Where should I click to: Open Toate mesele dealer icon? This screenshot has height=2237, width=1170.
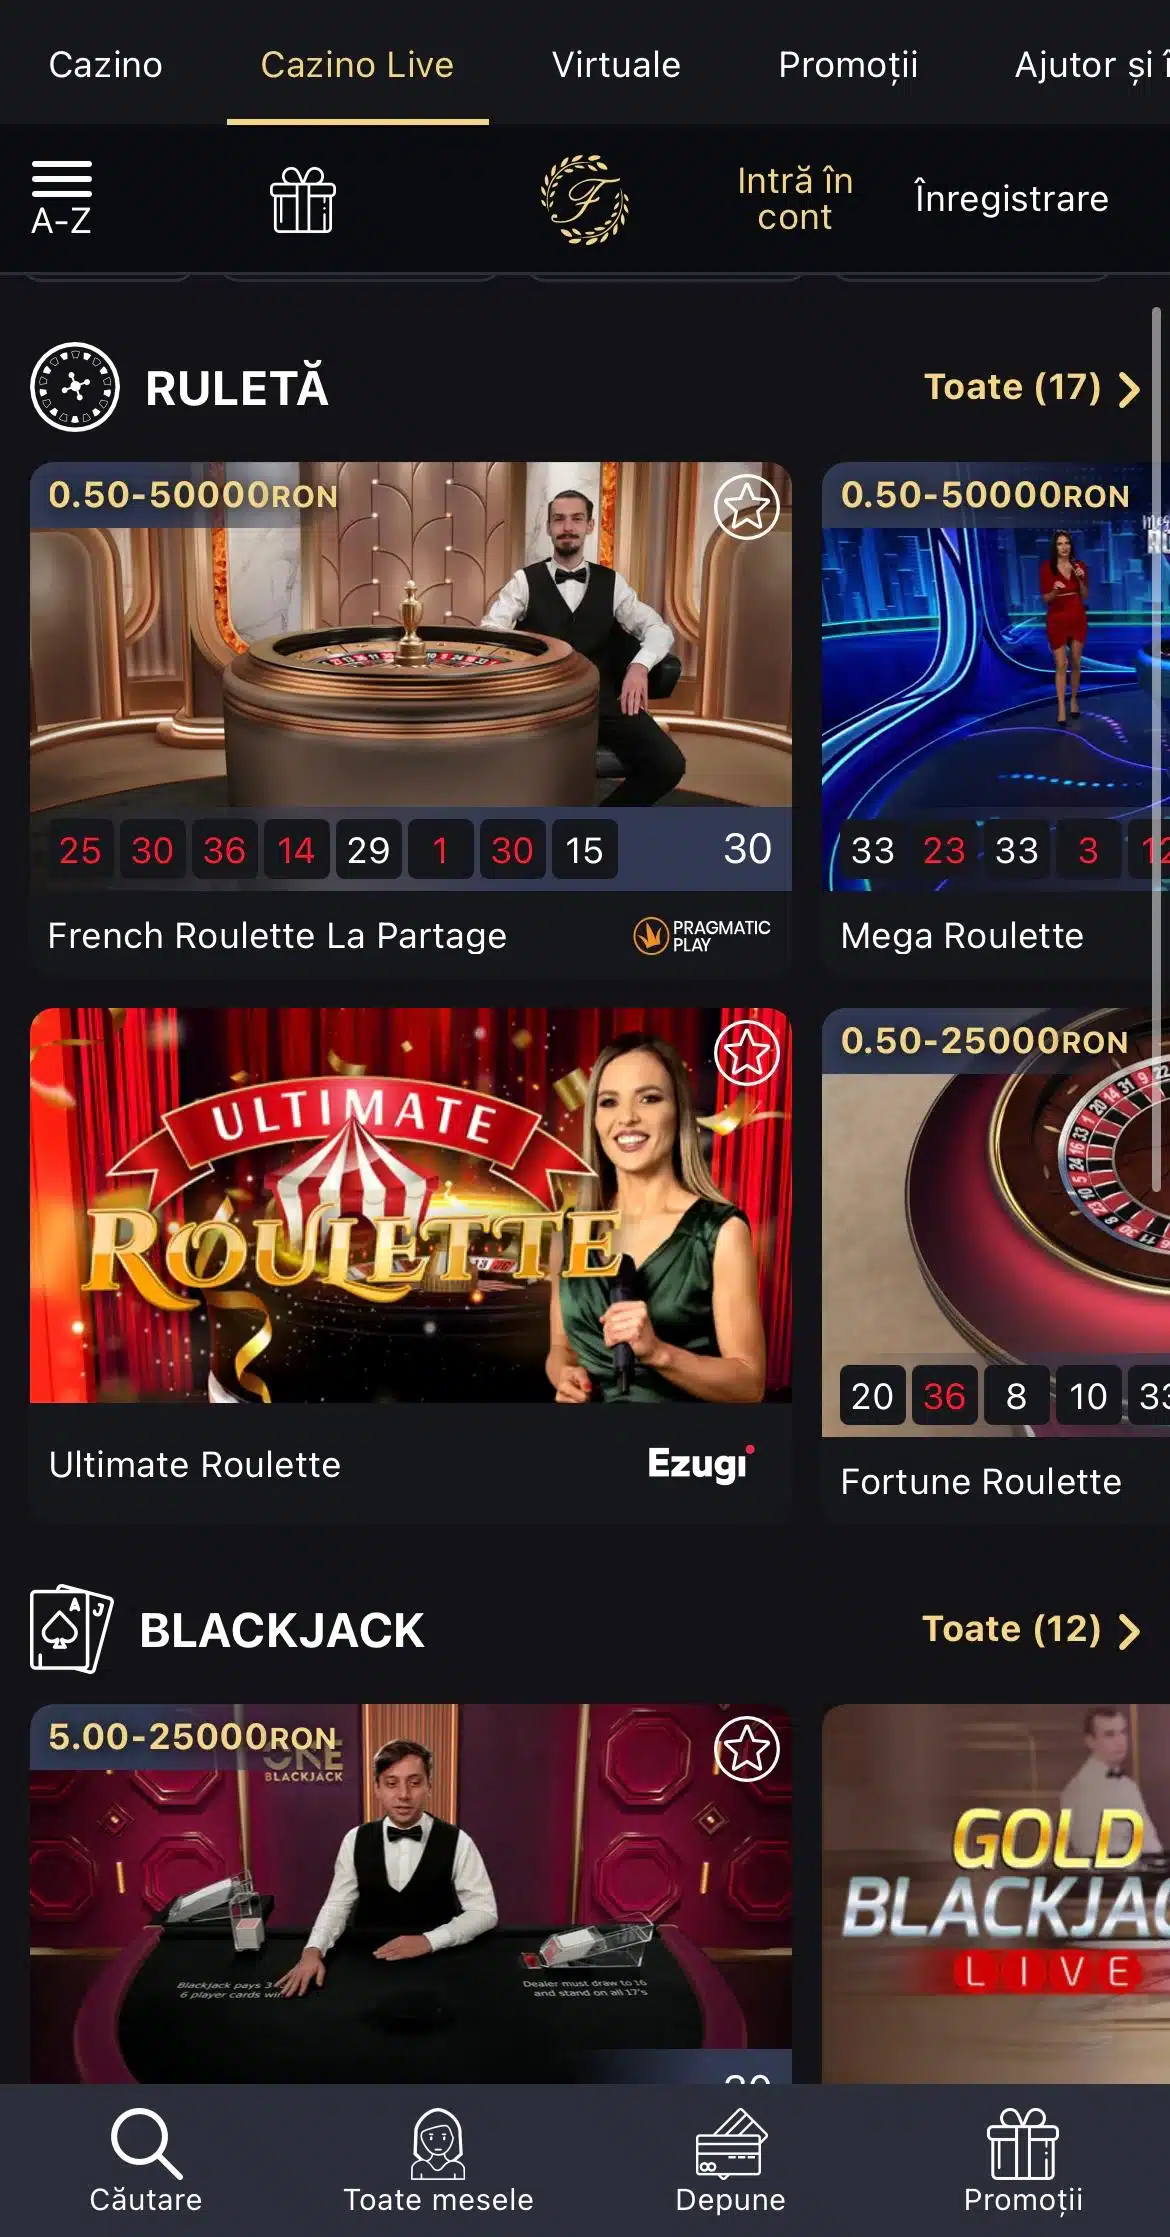coord(438,2143)
